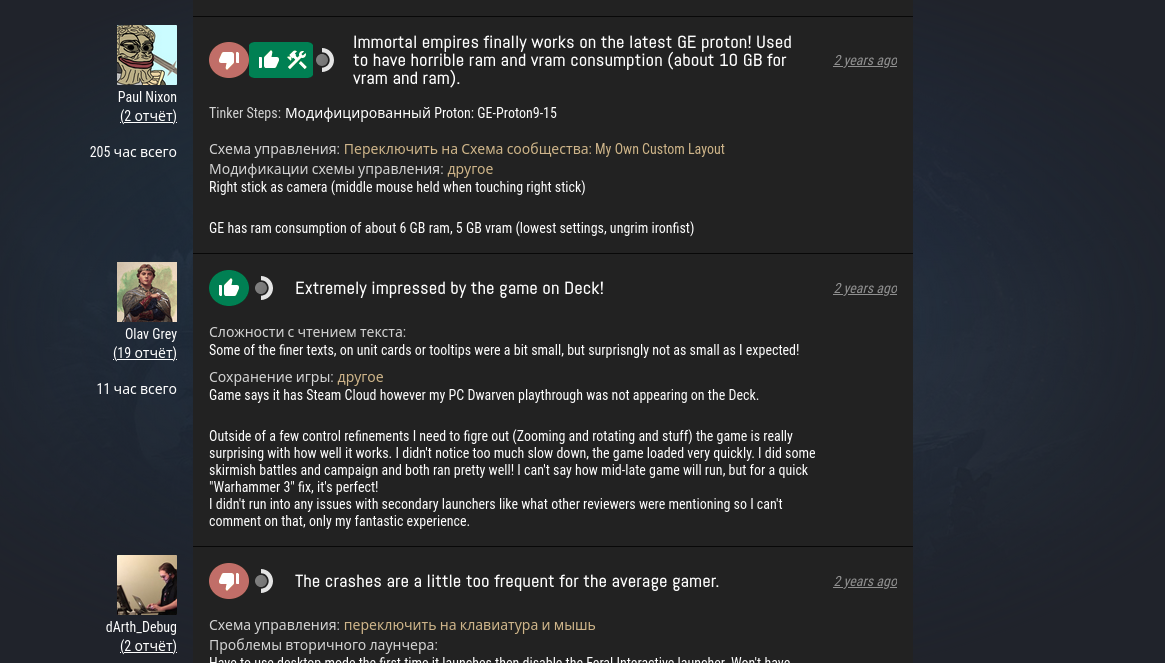Open Olav Grey's profile picture
Screen dimensions: 1165x663
[146, 292]
